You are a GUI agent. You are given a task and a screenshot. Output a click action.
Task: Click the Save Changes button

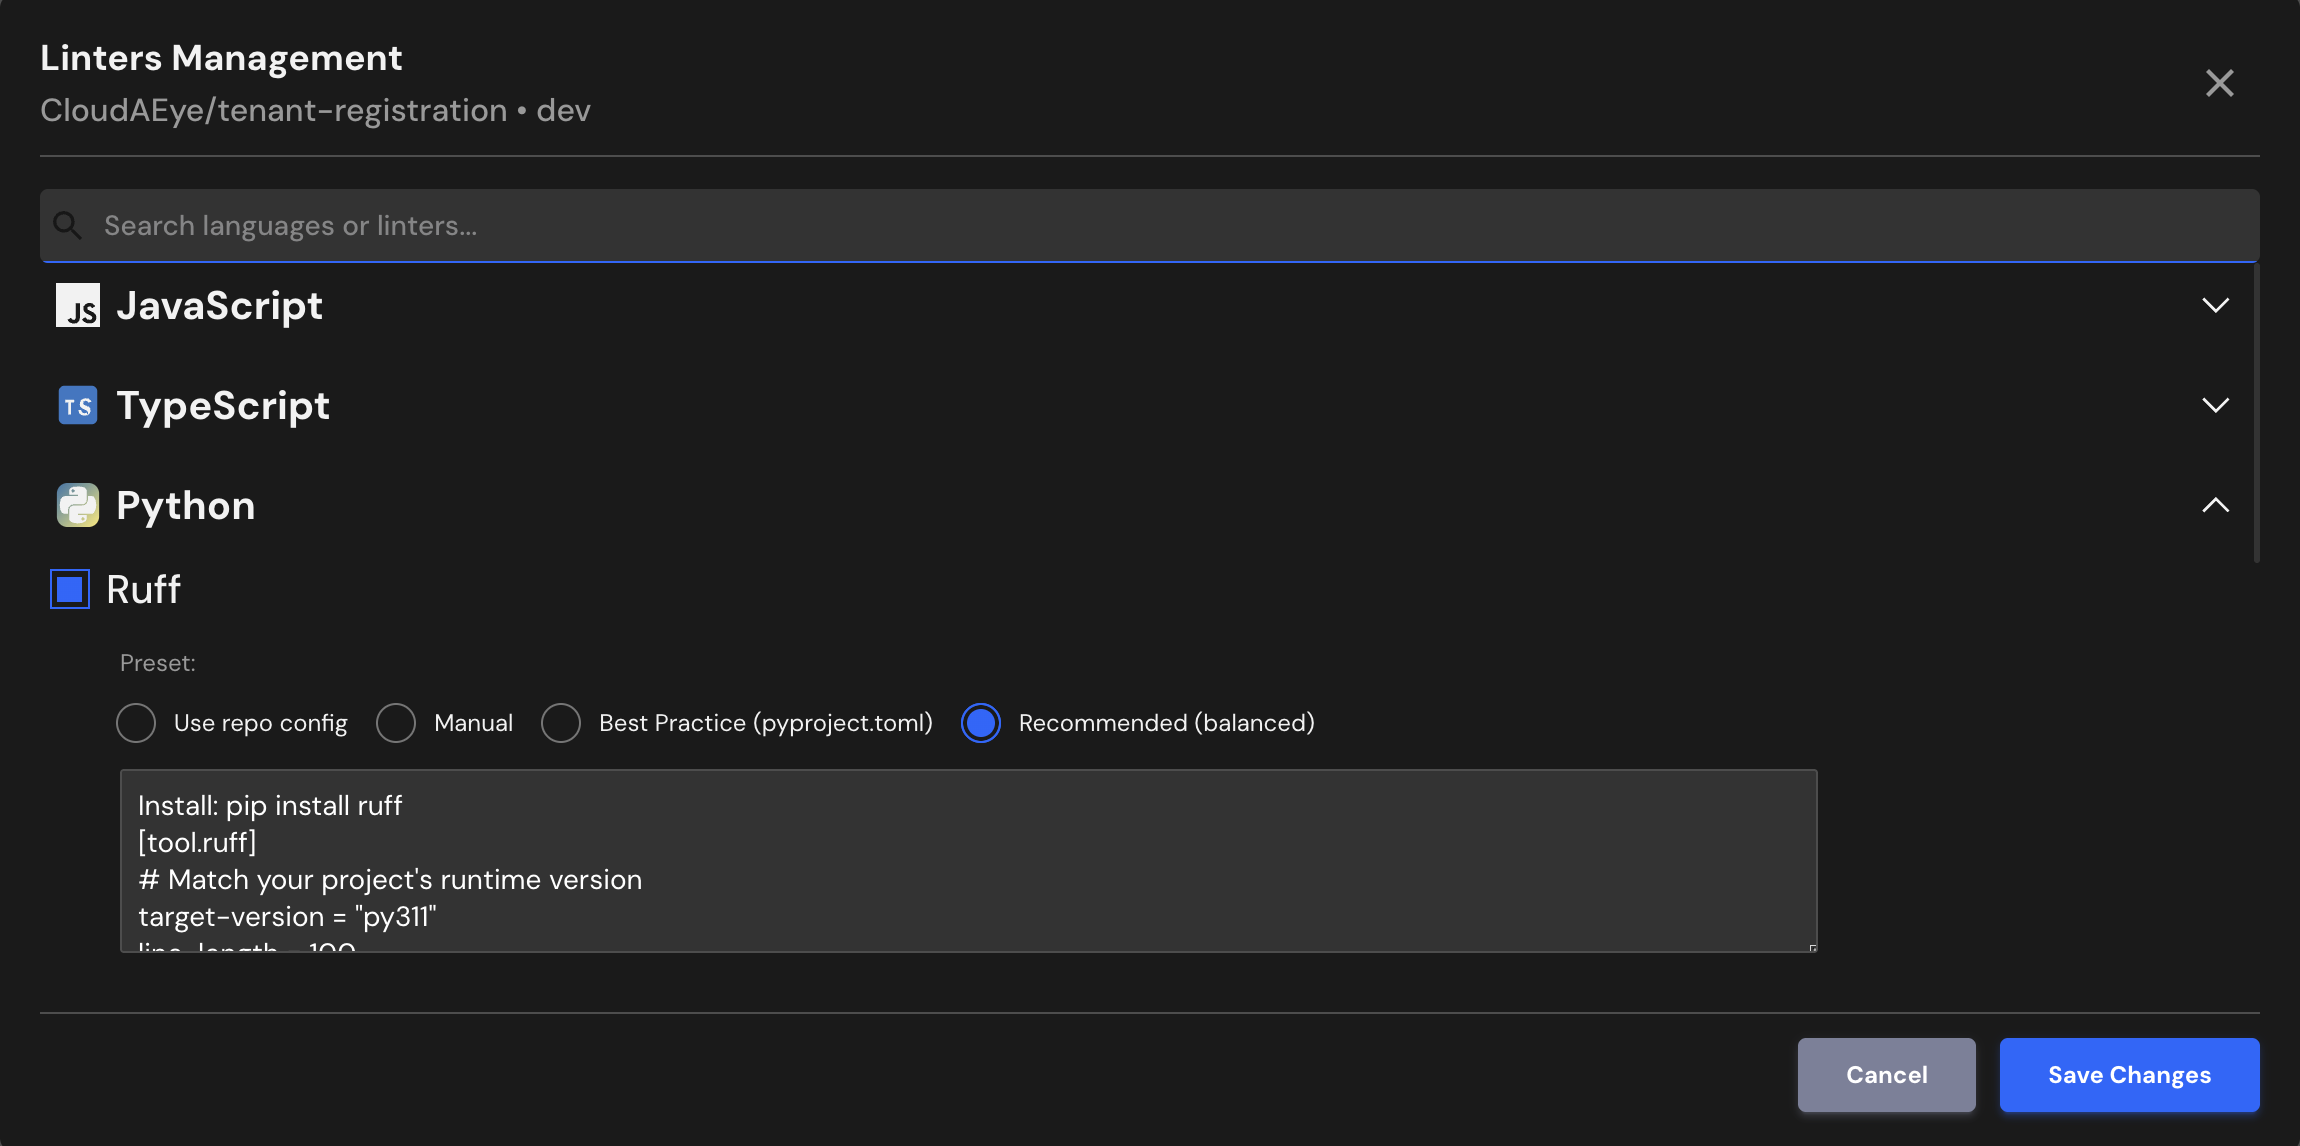2129,1075
